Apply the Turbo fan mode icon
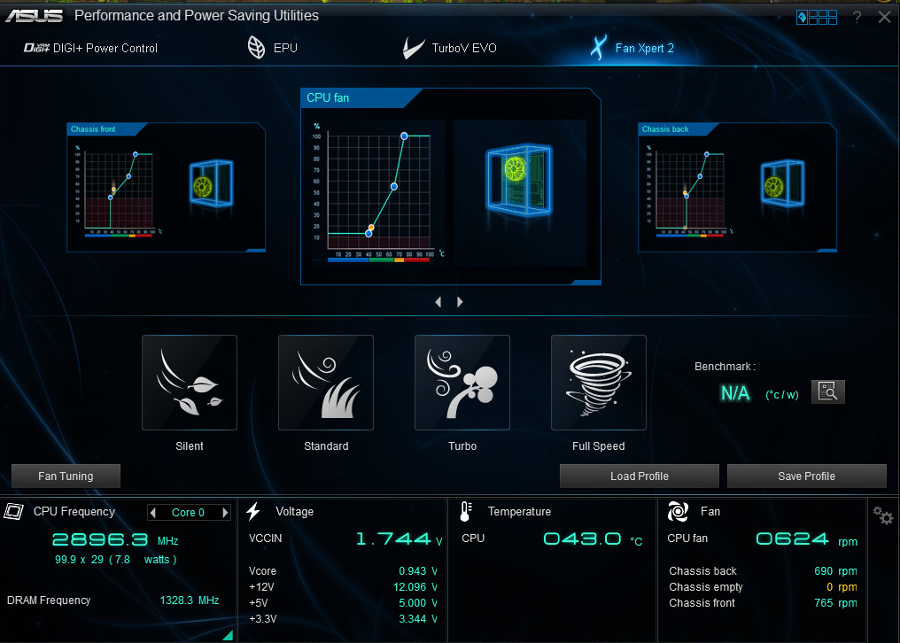The image size is (900, 643). pos(462,383)
